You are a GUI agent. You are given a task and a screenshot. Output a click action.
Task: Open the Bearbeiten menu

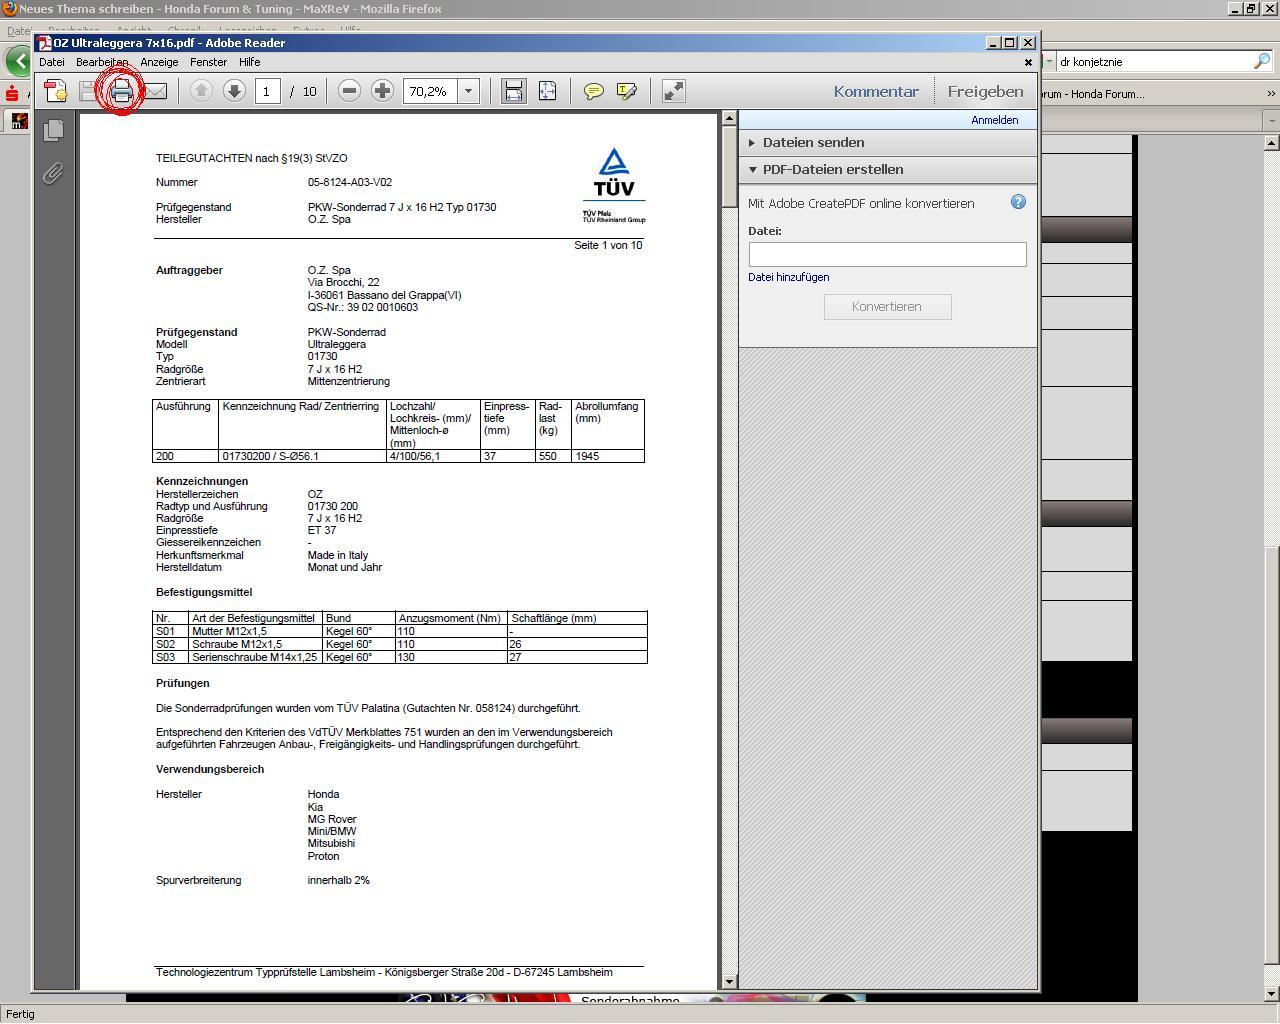coord(102,62)
